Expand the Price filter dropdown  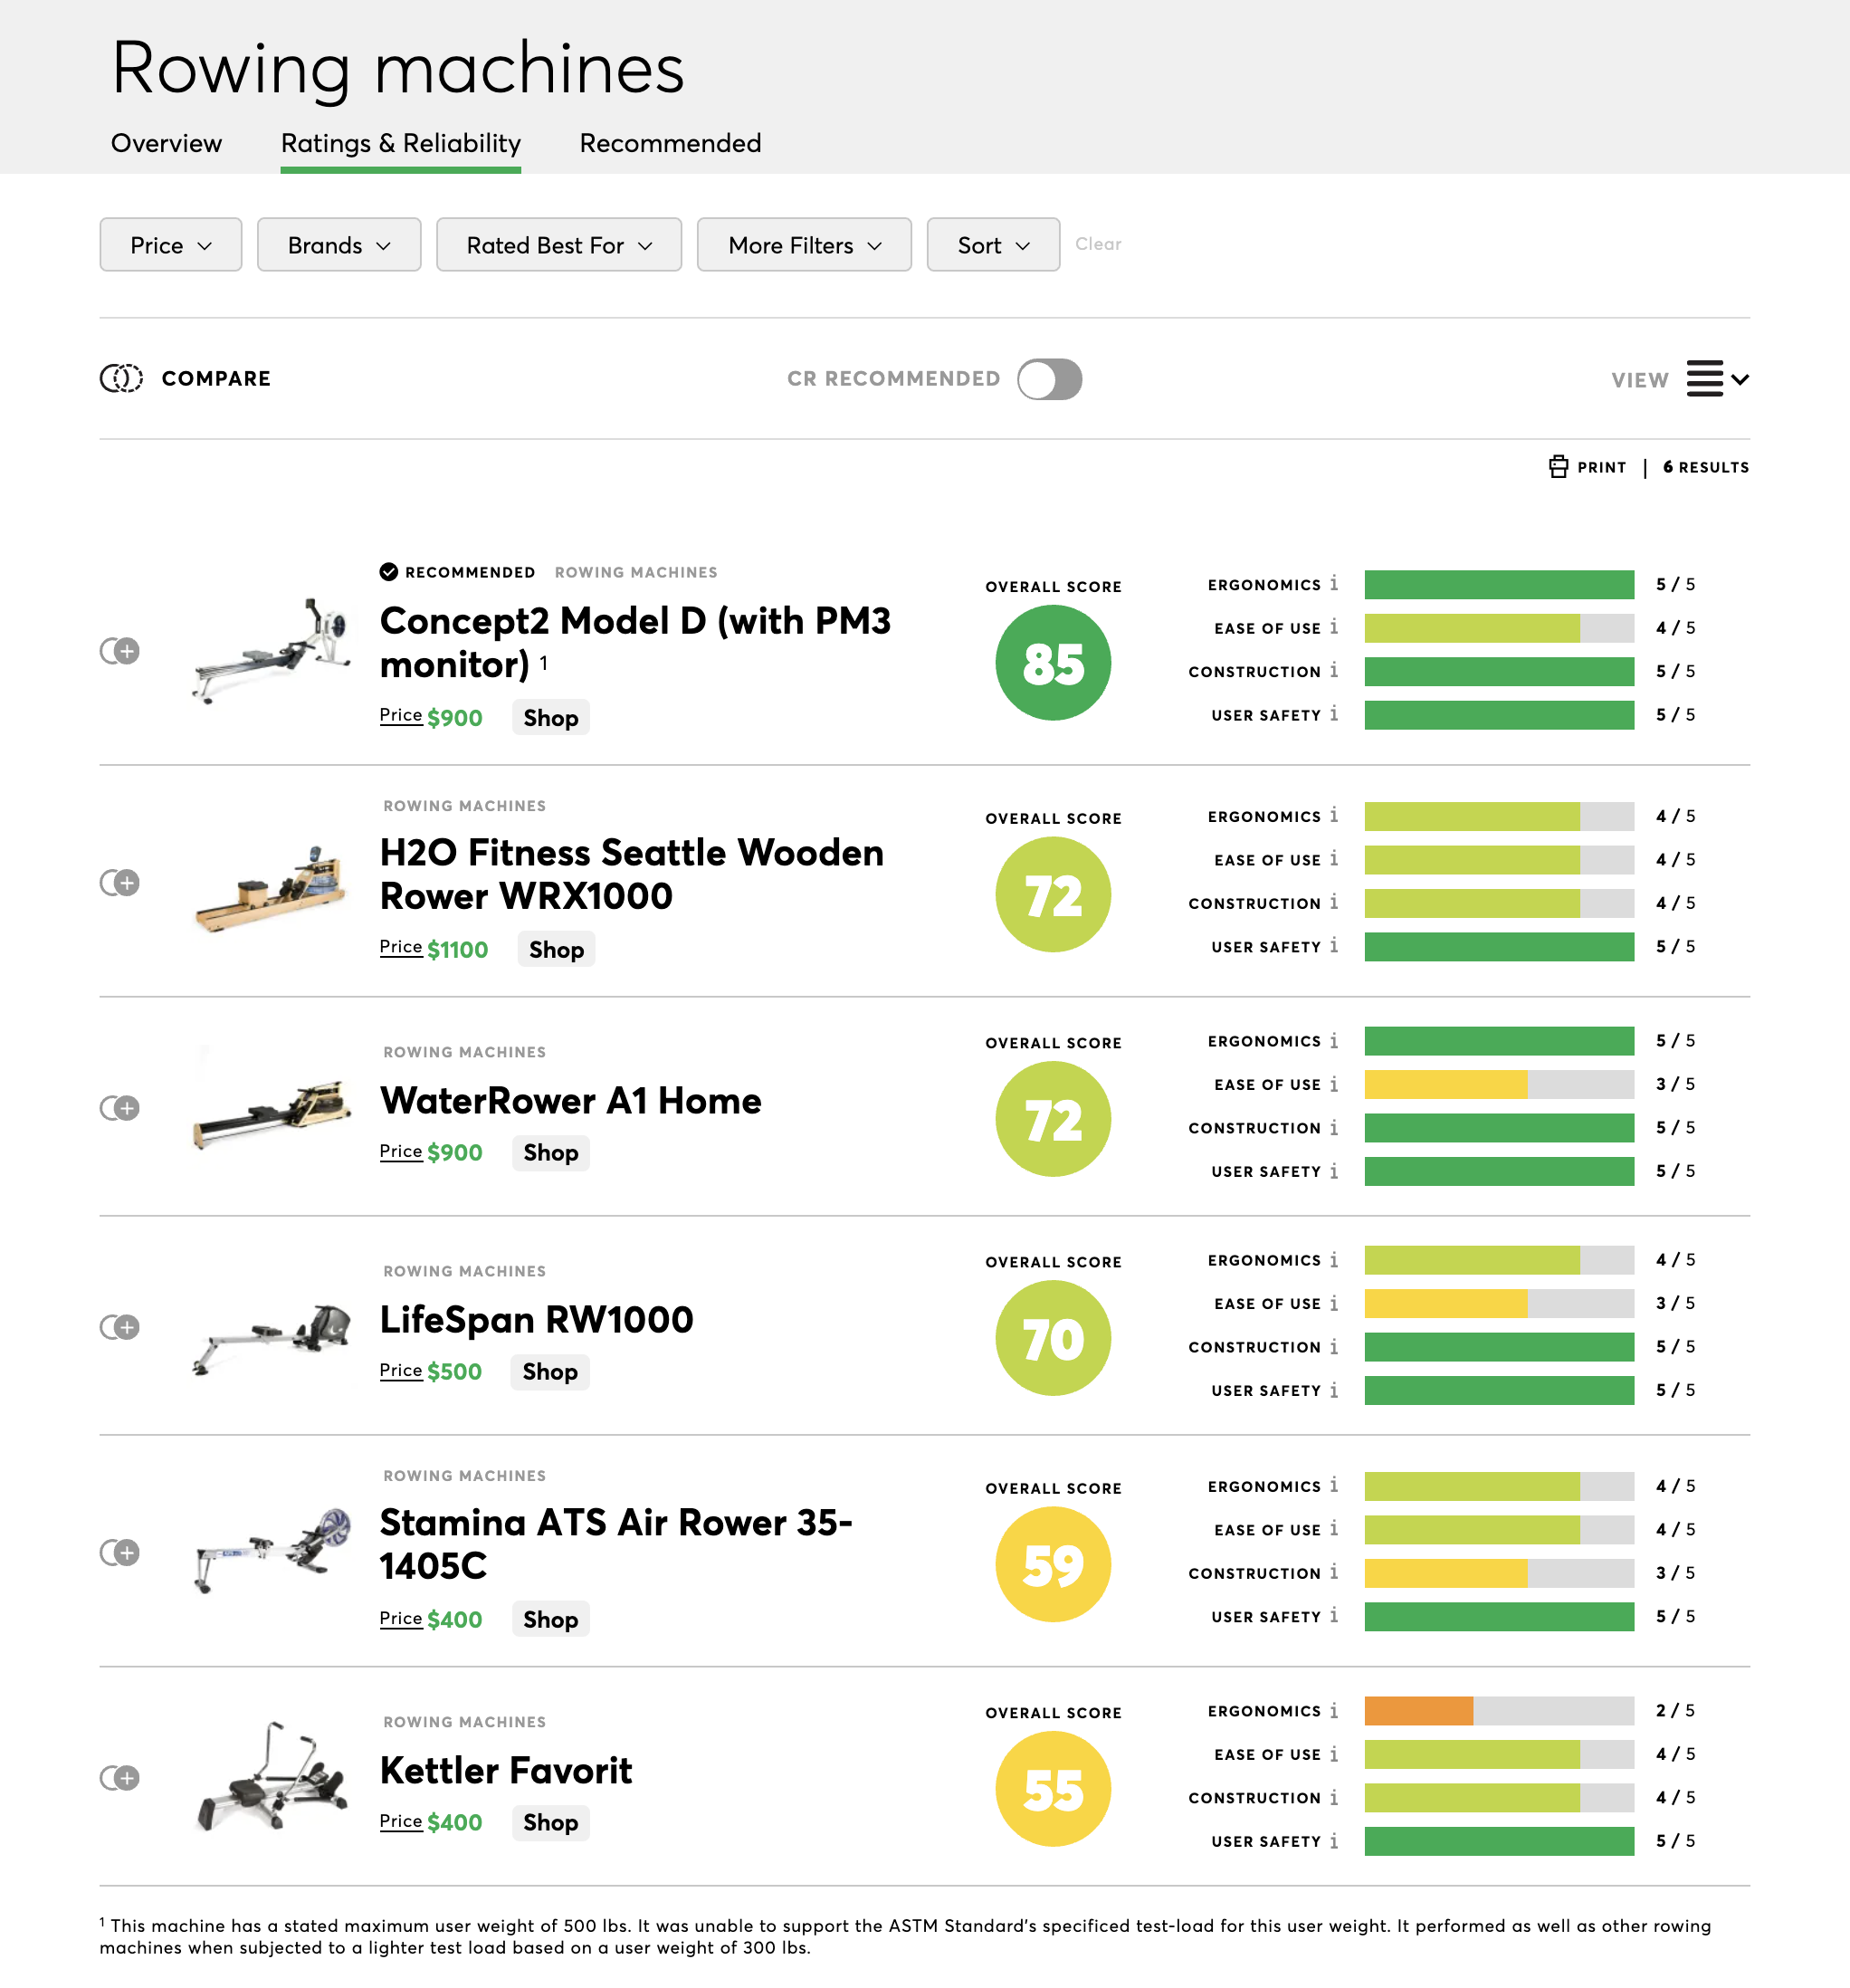coord(171,245)
